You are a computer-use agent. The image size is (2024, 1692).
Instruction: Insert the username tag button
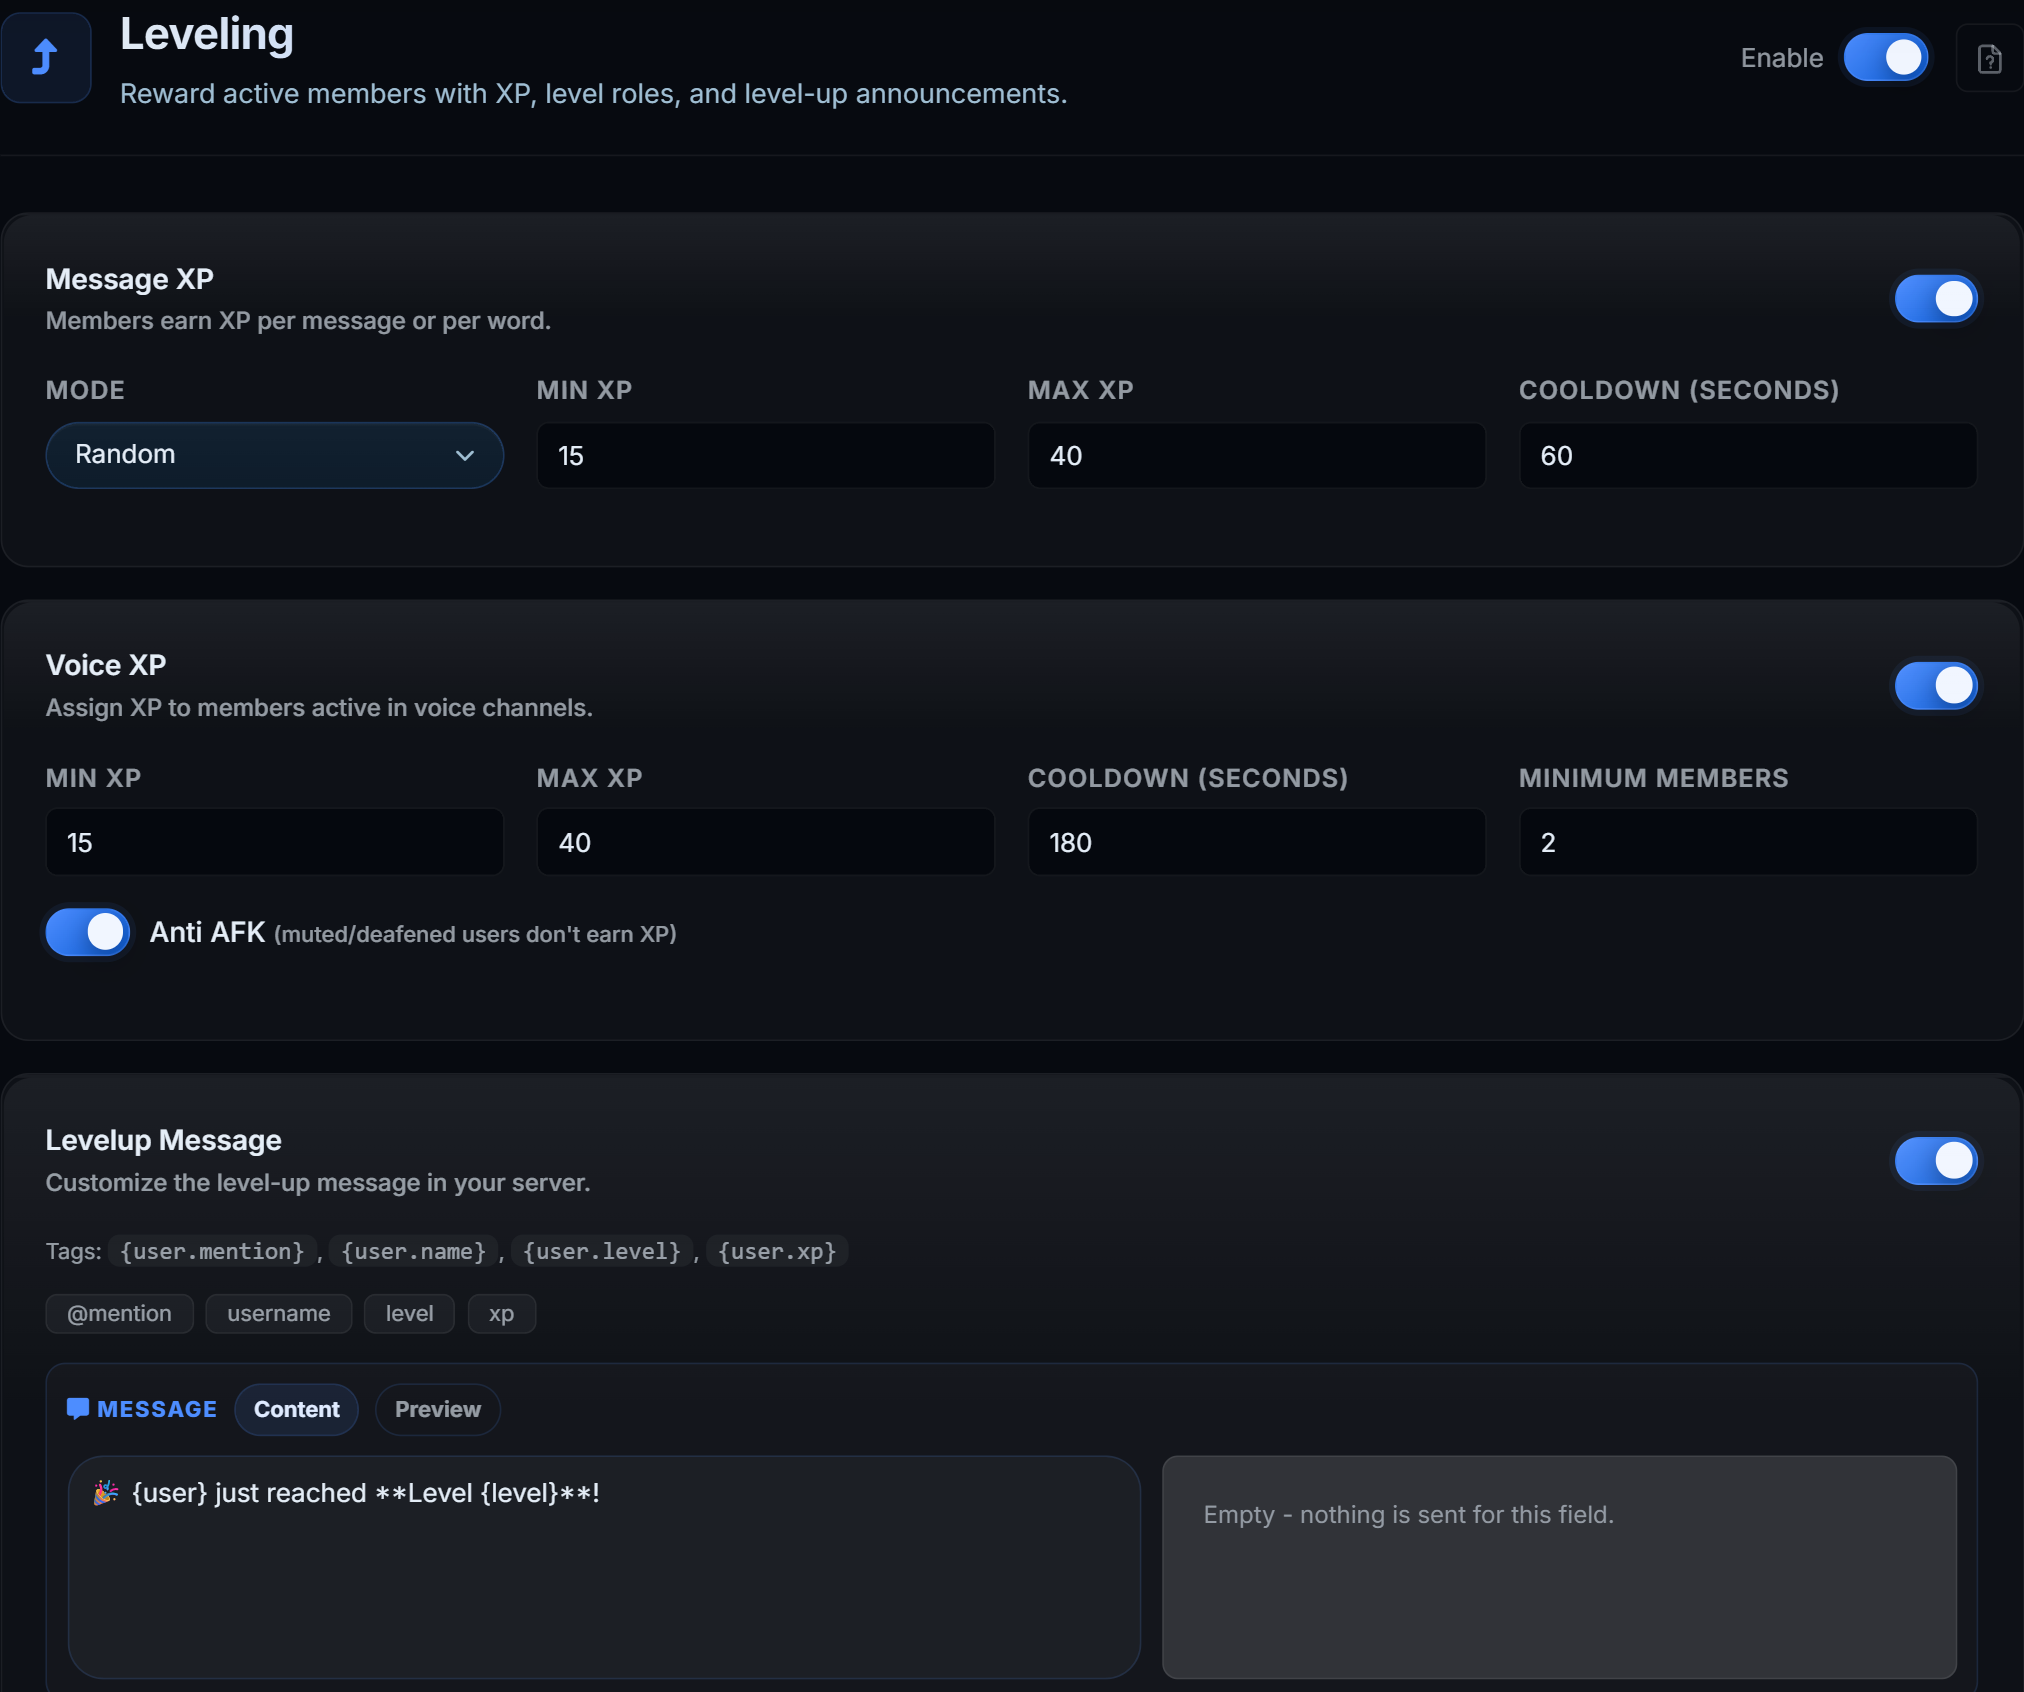pyautogui.click(x=279, y=1314)
